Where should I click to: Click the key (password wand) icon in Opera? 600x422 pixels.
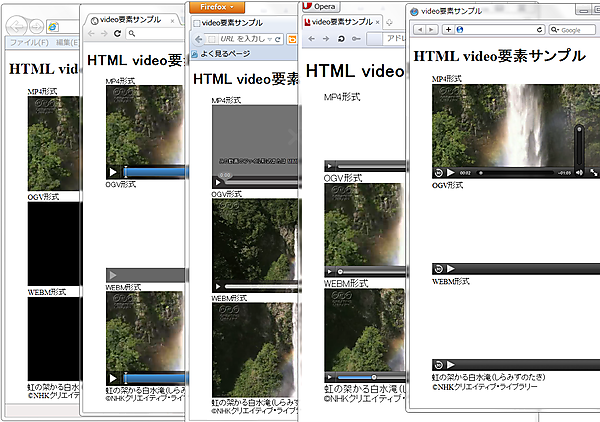(x=356, y=39)
